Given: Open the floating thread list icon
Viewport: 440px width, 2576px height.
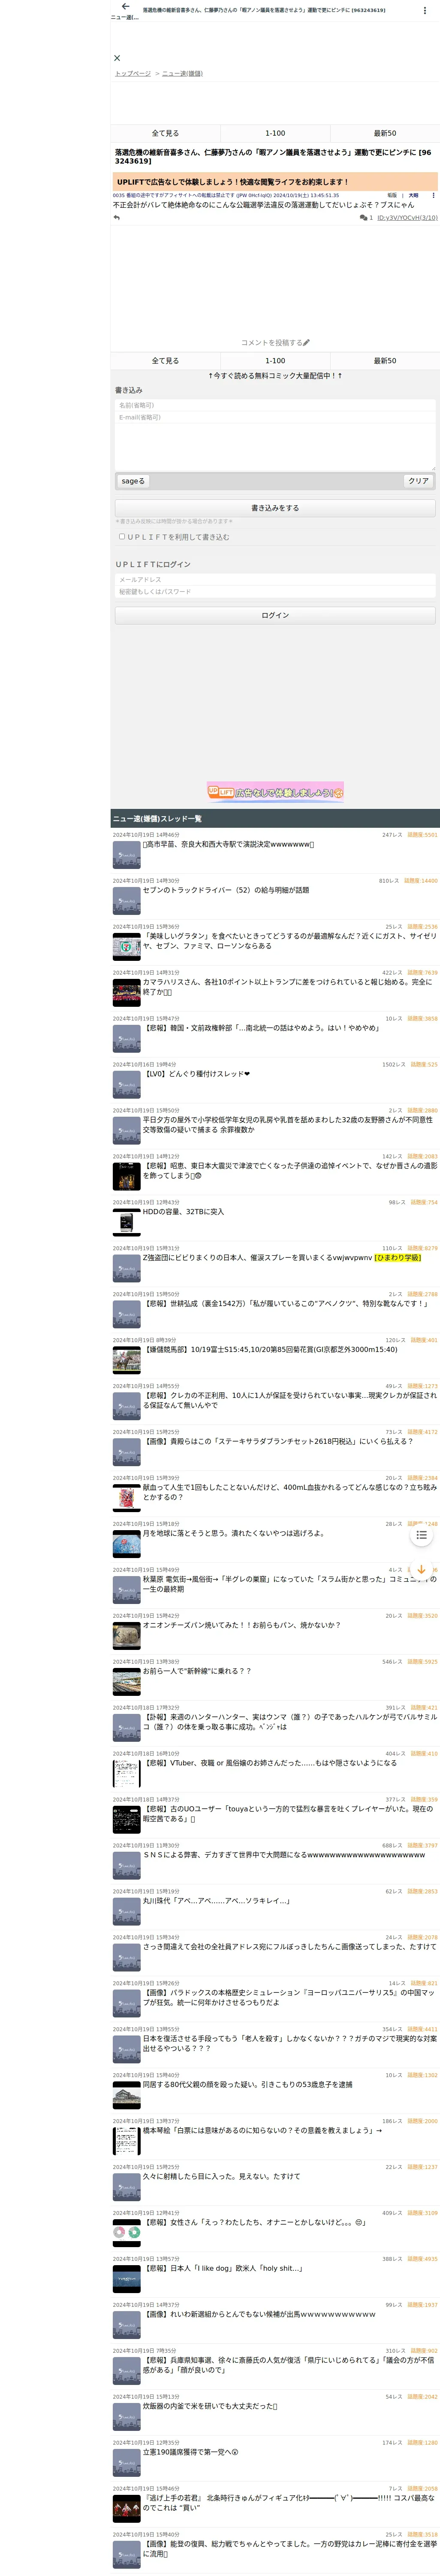Looking at the screenshot, I should (x=421, y=1534).
